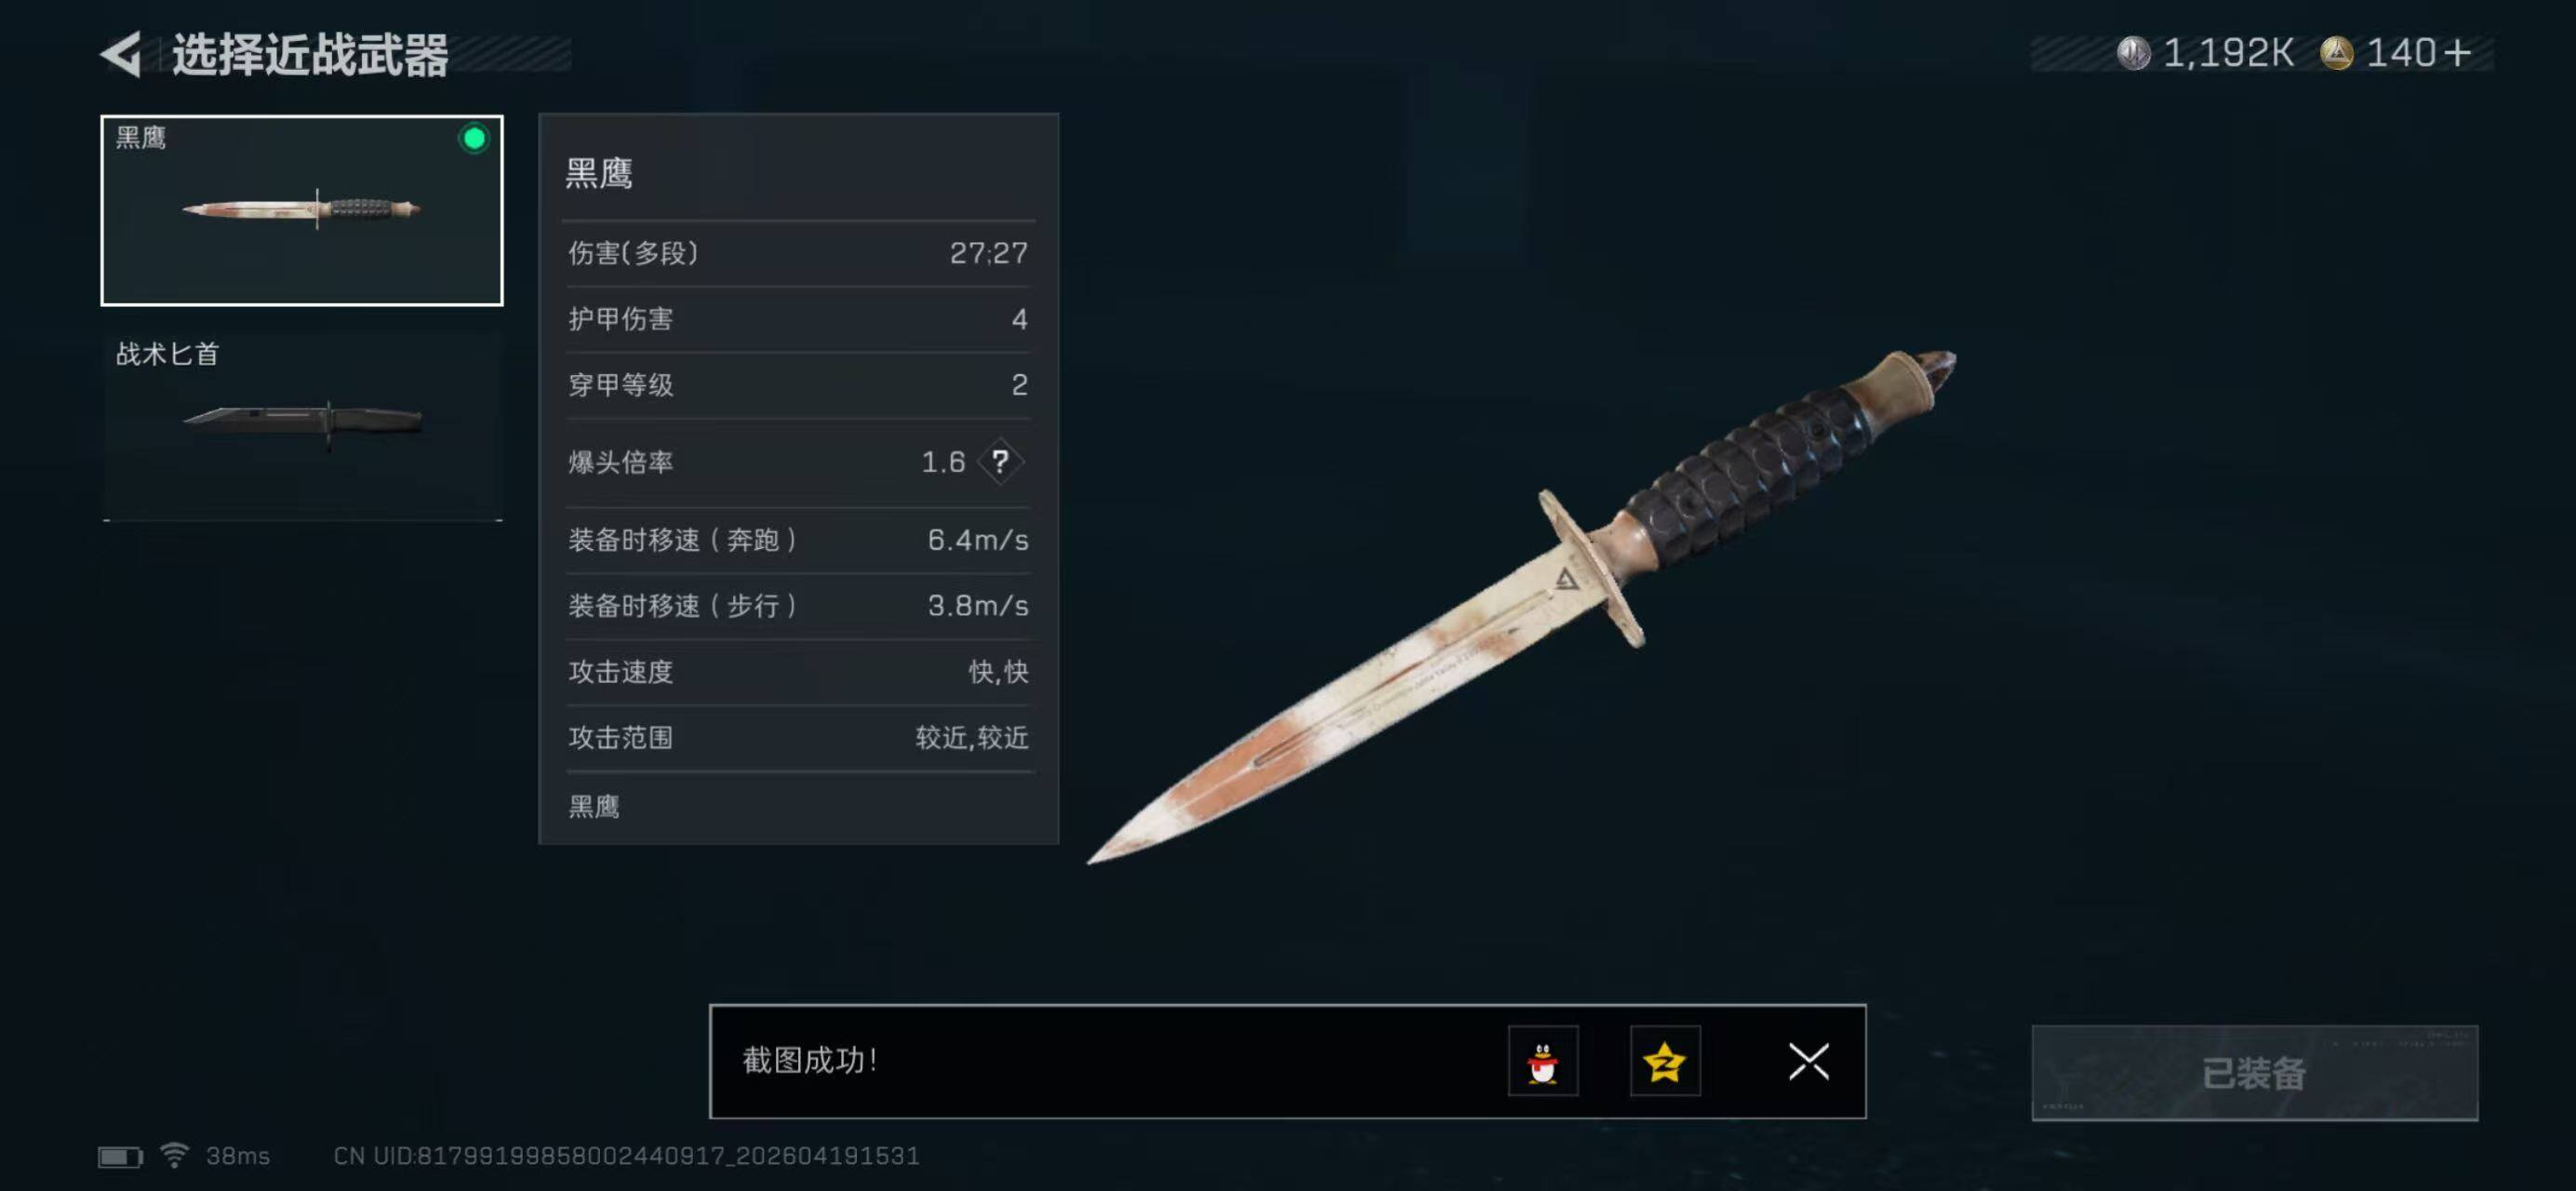
Task: Check the WiFi signal status icon
Action: 174,1155
